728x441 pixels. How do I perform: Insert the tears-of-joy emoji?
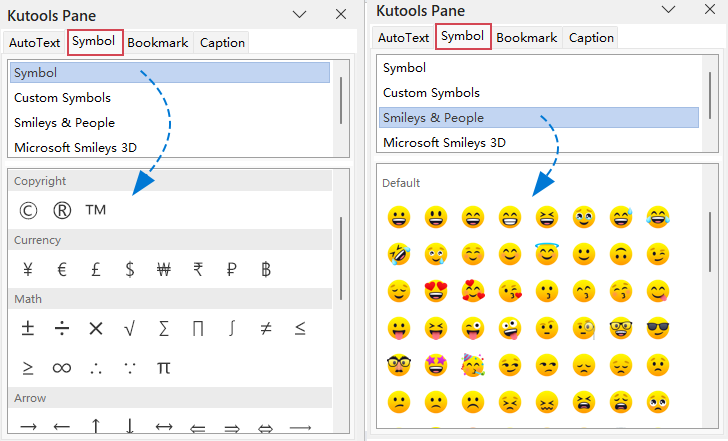[658, 217]
